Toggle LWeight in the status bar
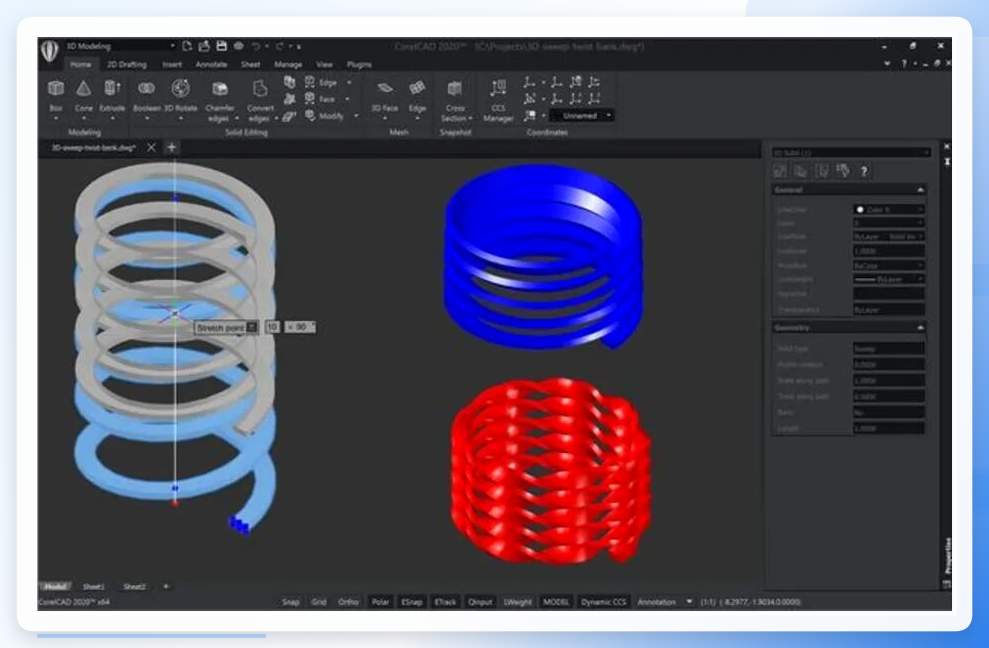989x648 pixels. (x=517, y=602)
